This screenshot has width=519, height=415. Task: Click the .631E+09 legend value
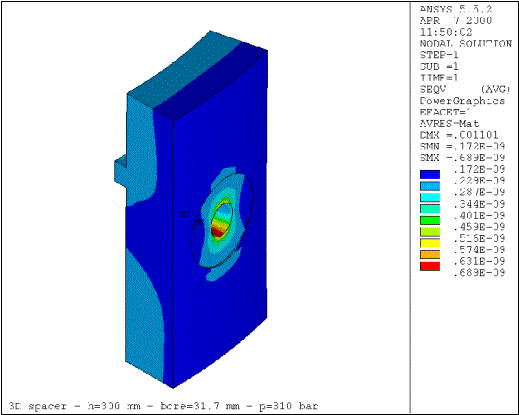(479, 261)
